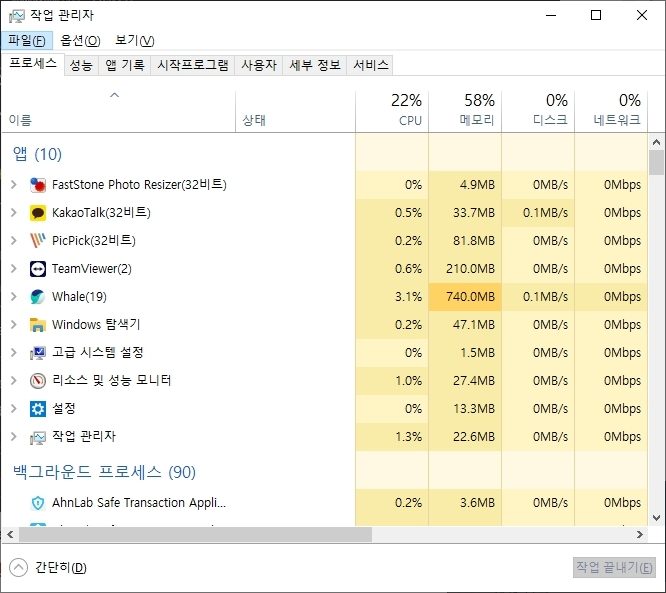This screenshot has height=593, width=666.
Task: Click the AhnLab 3.6MB memory cell
Action: [465, 503]
